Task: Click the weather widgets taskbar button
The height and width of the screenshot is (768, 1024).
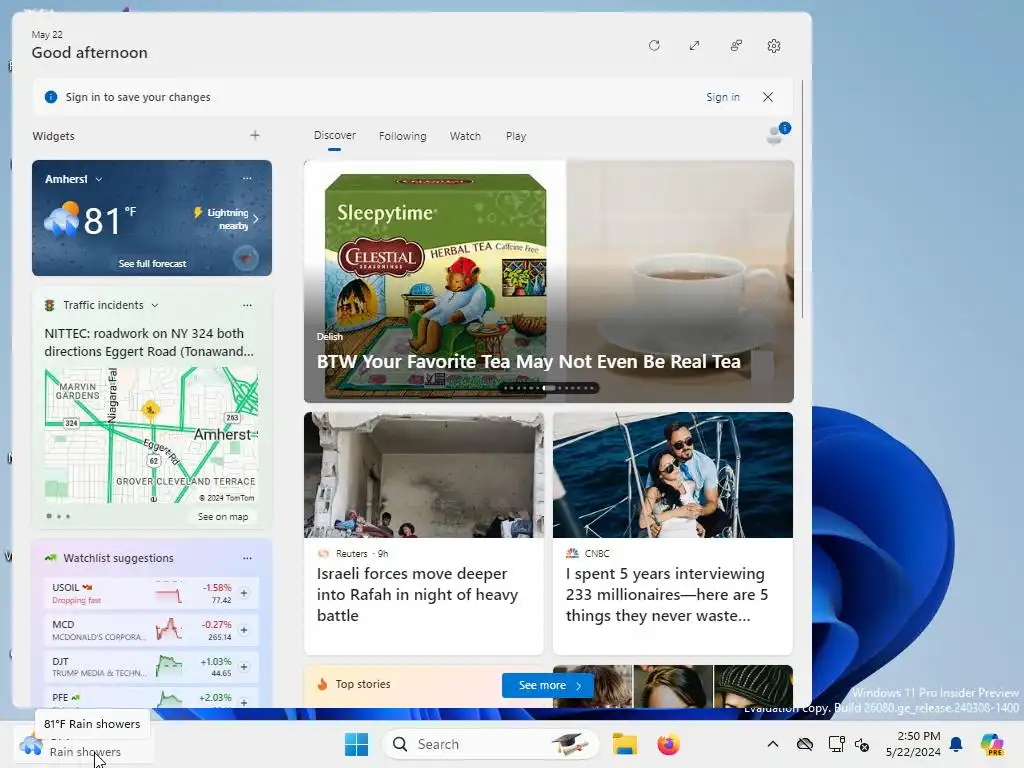Action: click(83, 744)
